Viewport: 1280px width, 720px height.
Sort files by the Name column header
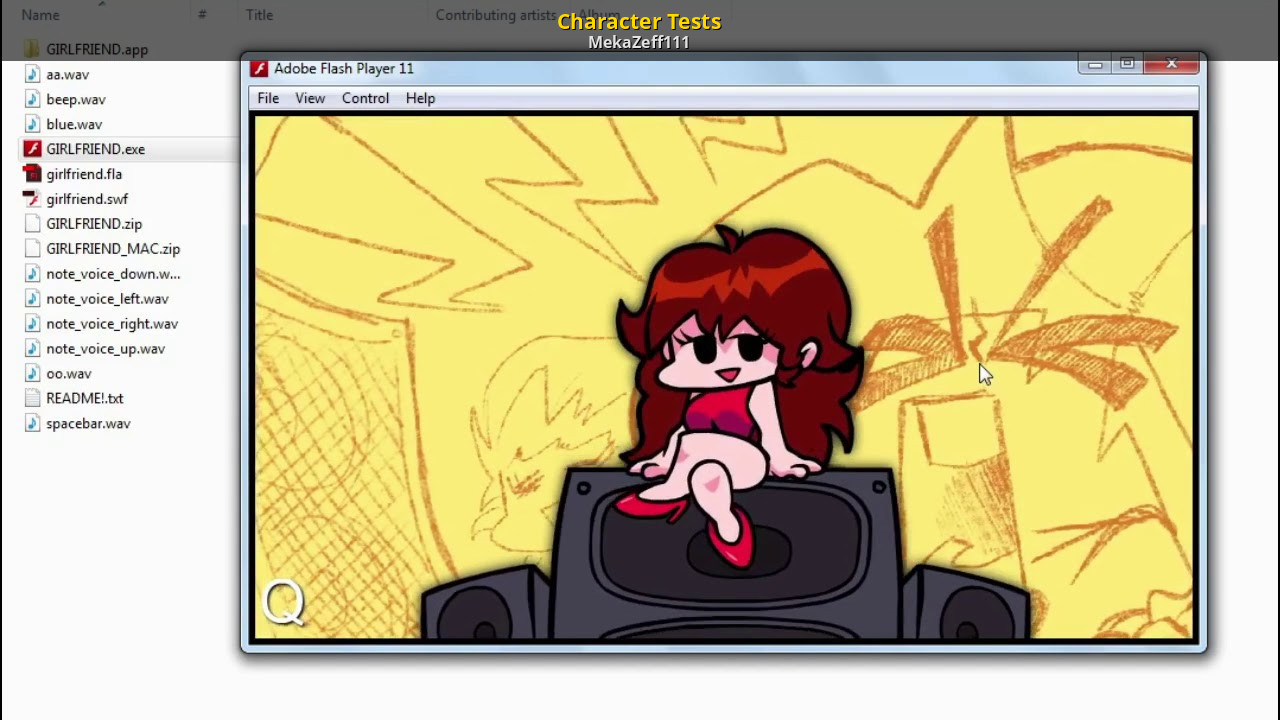pyautogui.click(x=40, y=15)
